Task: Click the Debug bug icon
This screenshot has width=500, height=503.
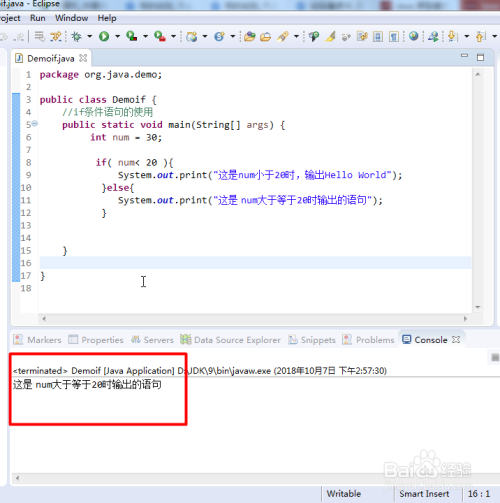Action: coord(77,36)
